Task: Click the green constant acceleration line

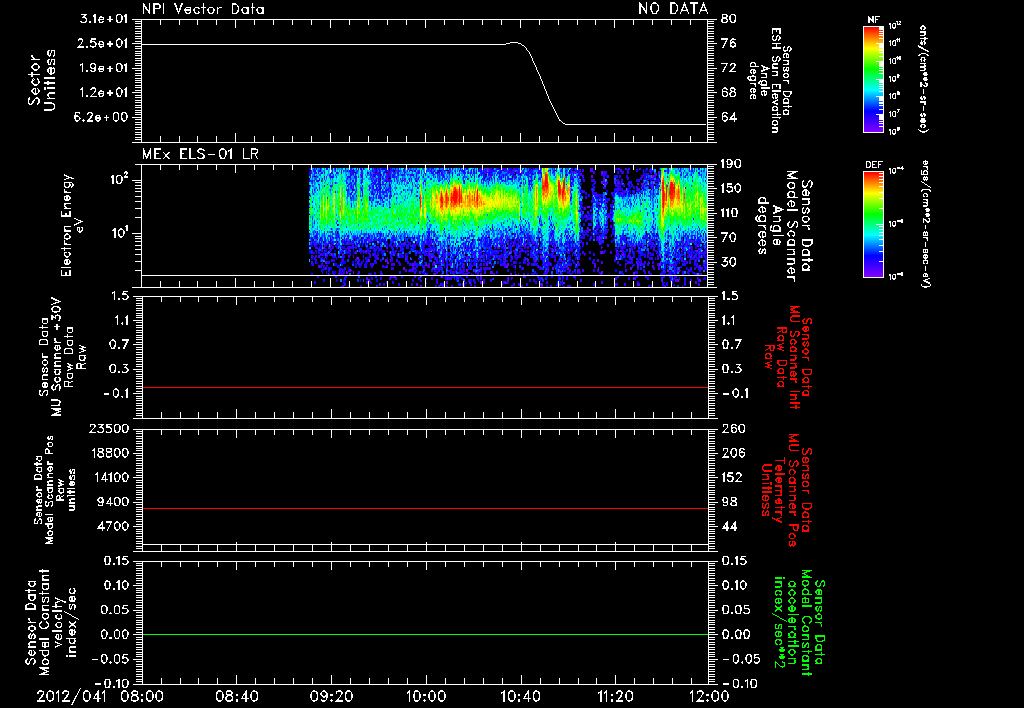Action: [x=424, y=634]
